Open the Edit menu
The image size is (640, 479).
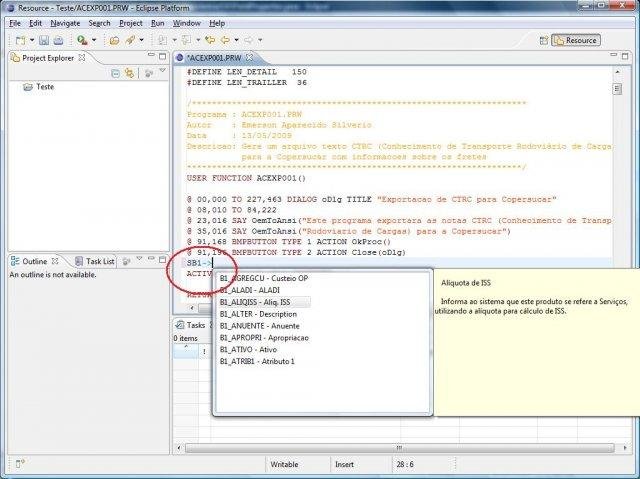tap(36, 23)
